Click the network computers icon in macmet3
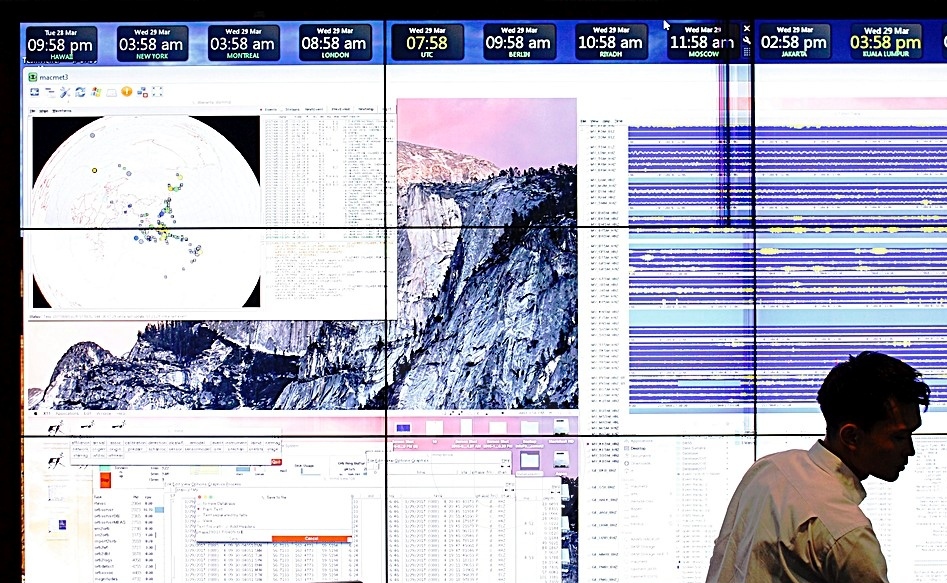The image size is (947, 583). (x=143, y=92)
